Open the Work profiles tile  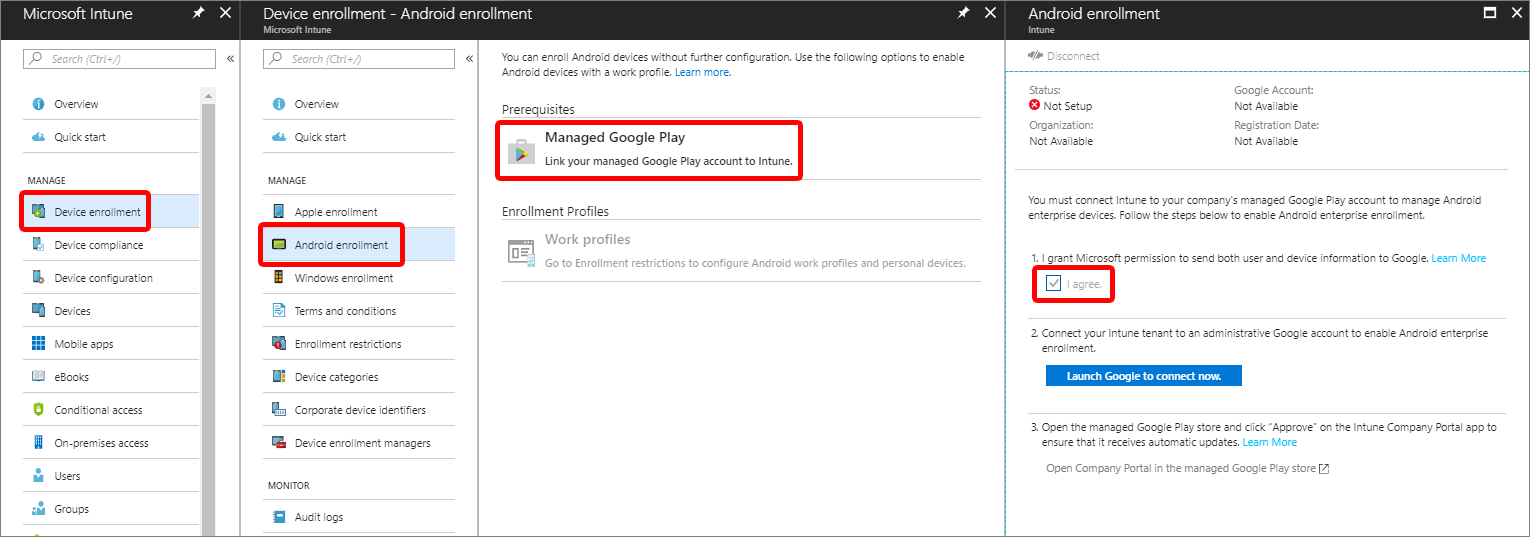(741, 251)
